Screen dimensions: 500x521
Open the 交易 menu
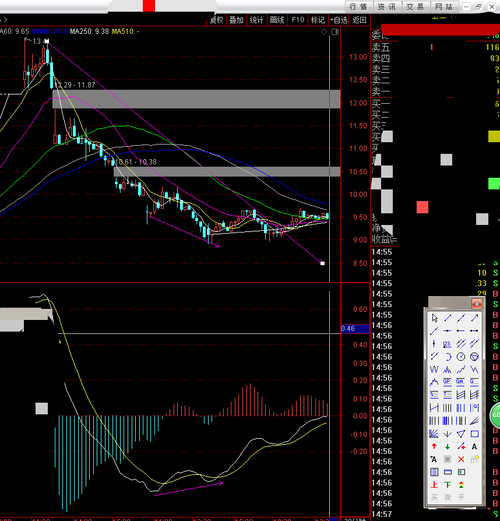(x=415, y=7)
